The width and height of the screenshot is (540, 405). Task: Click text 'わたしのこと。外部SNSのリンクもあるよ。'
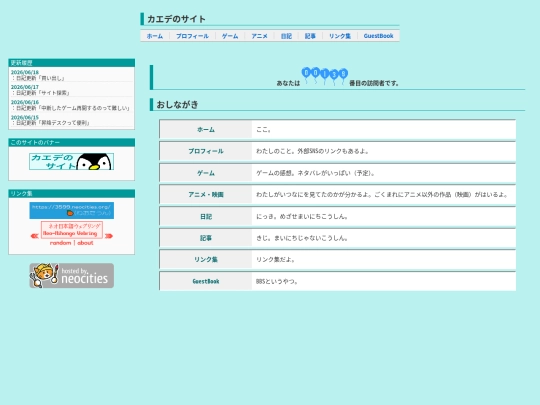(312, 151)
